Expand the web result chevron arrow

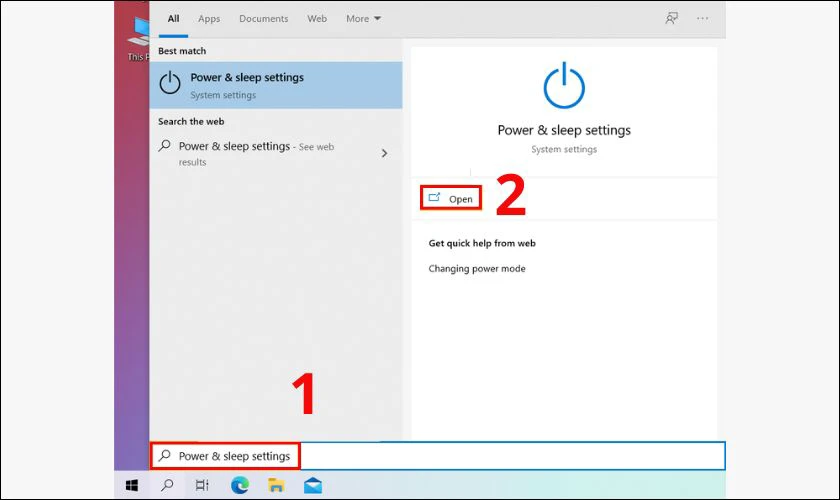point(384,153)
